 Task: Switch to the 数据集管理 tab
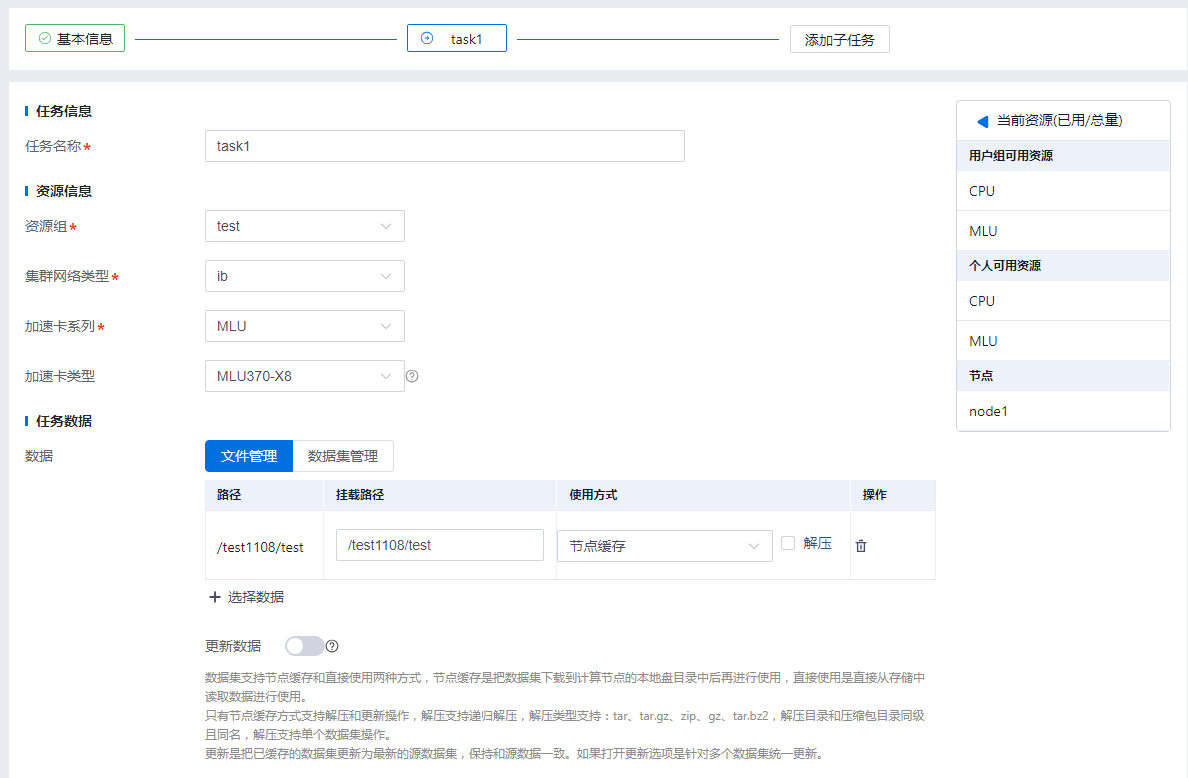click(343, 456)
